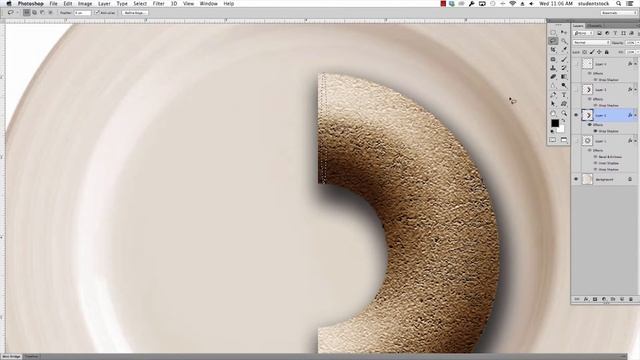Create new adjustment layer
640x360 pixels.
coord(604,299)
